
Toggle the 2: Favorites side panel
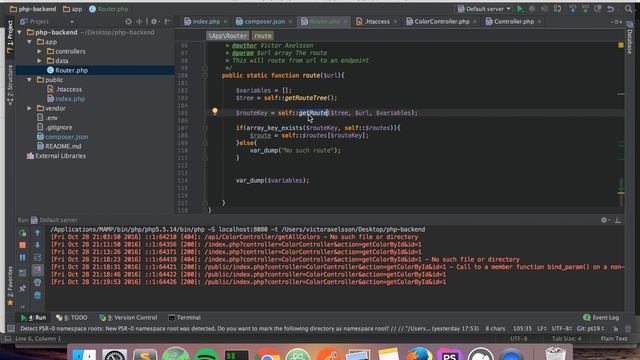[10, 285]
